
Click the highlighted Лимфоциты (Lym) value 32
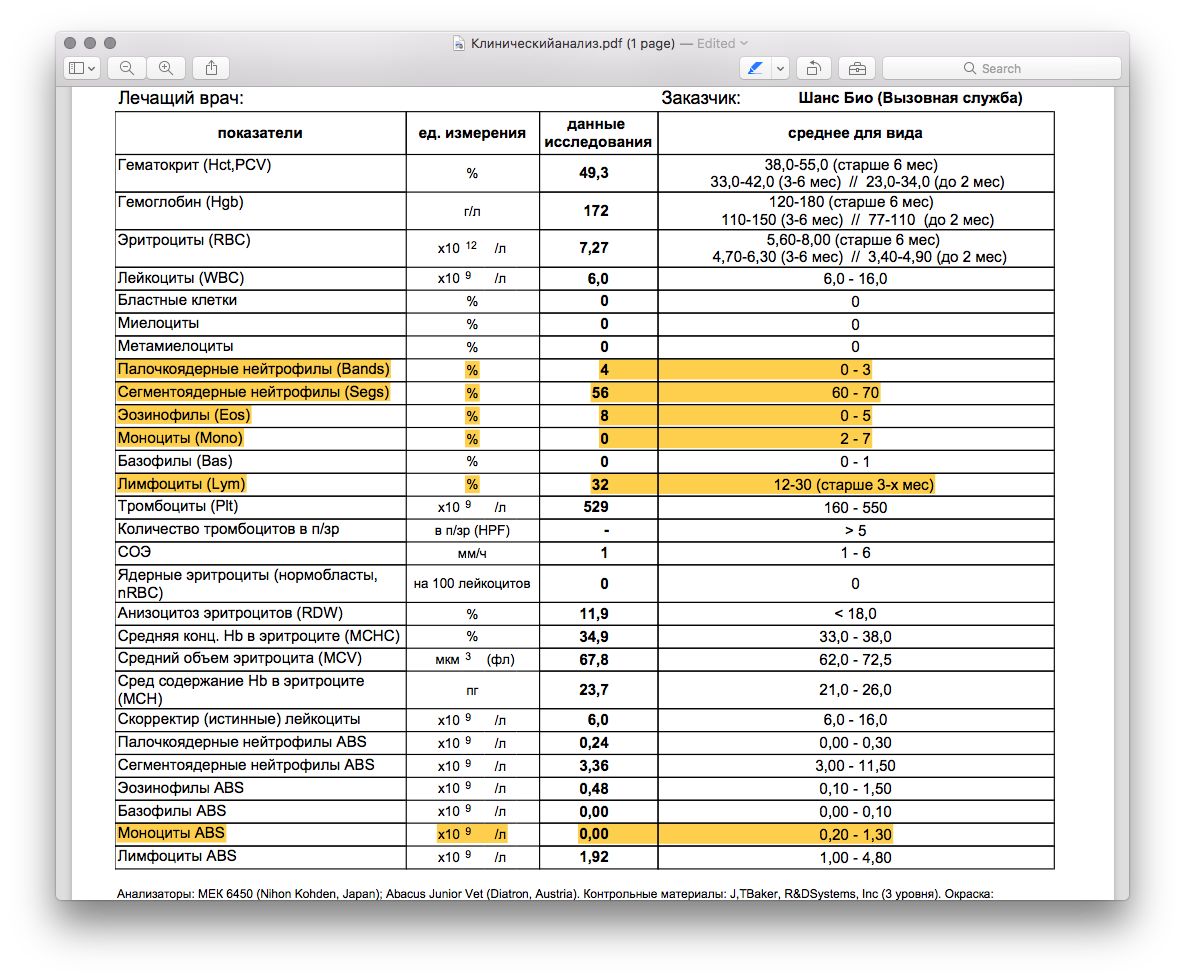600,485
